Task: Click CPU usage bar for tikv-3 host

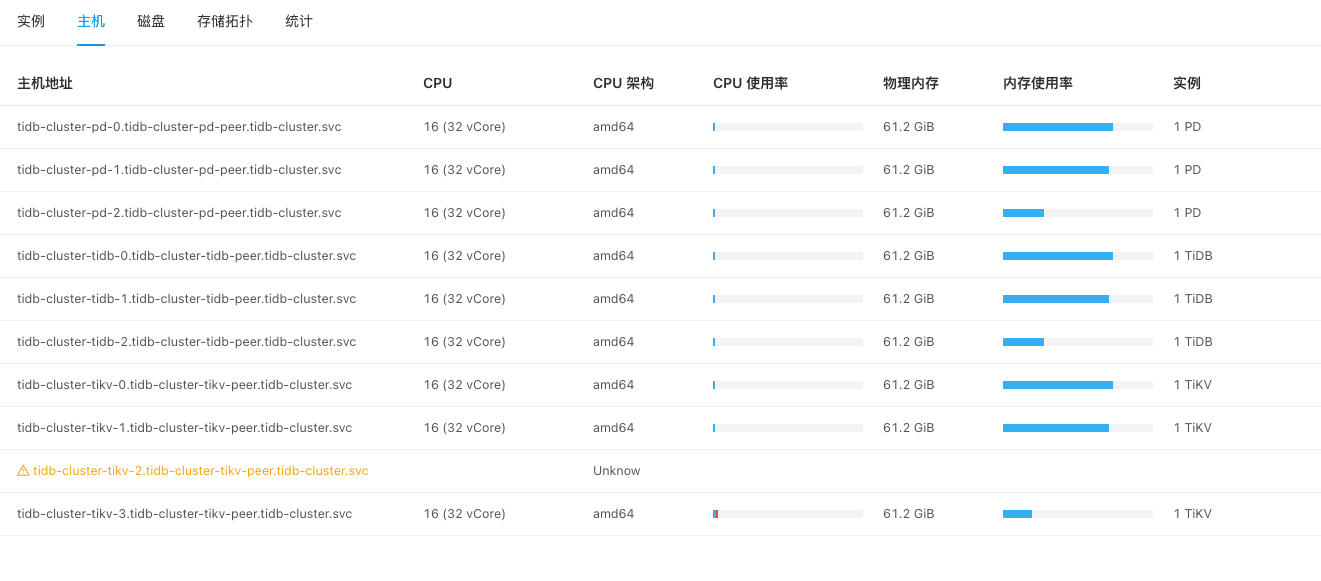Action: pos(787,514)
